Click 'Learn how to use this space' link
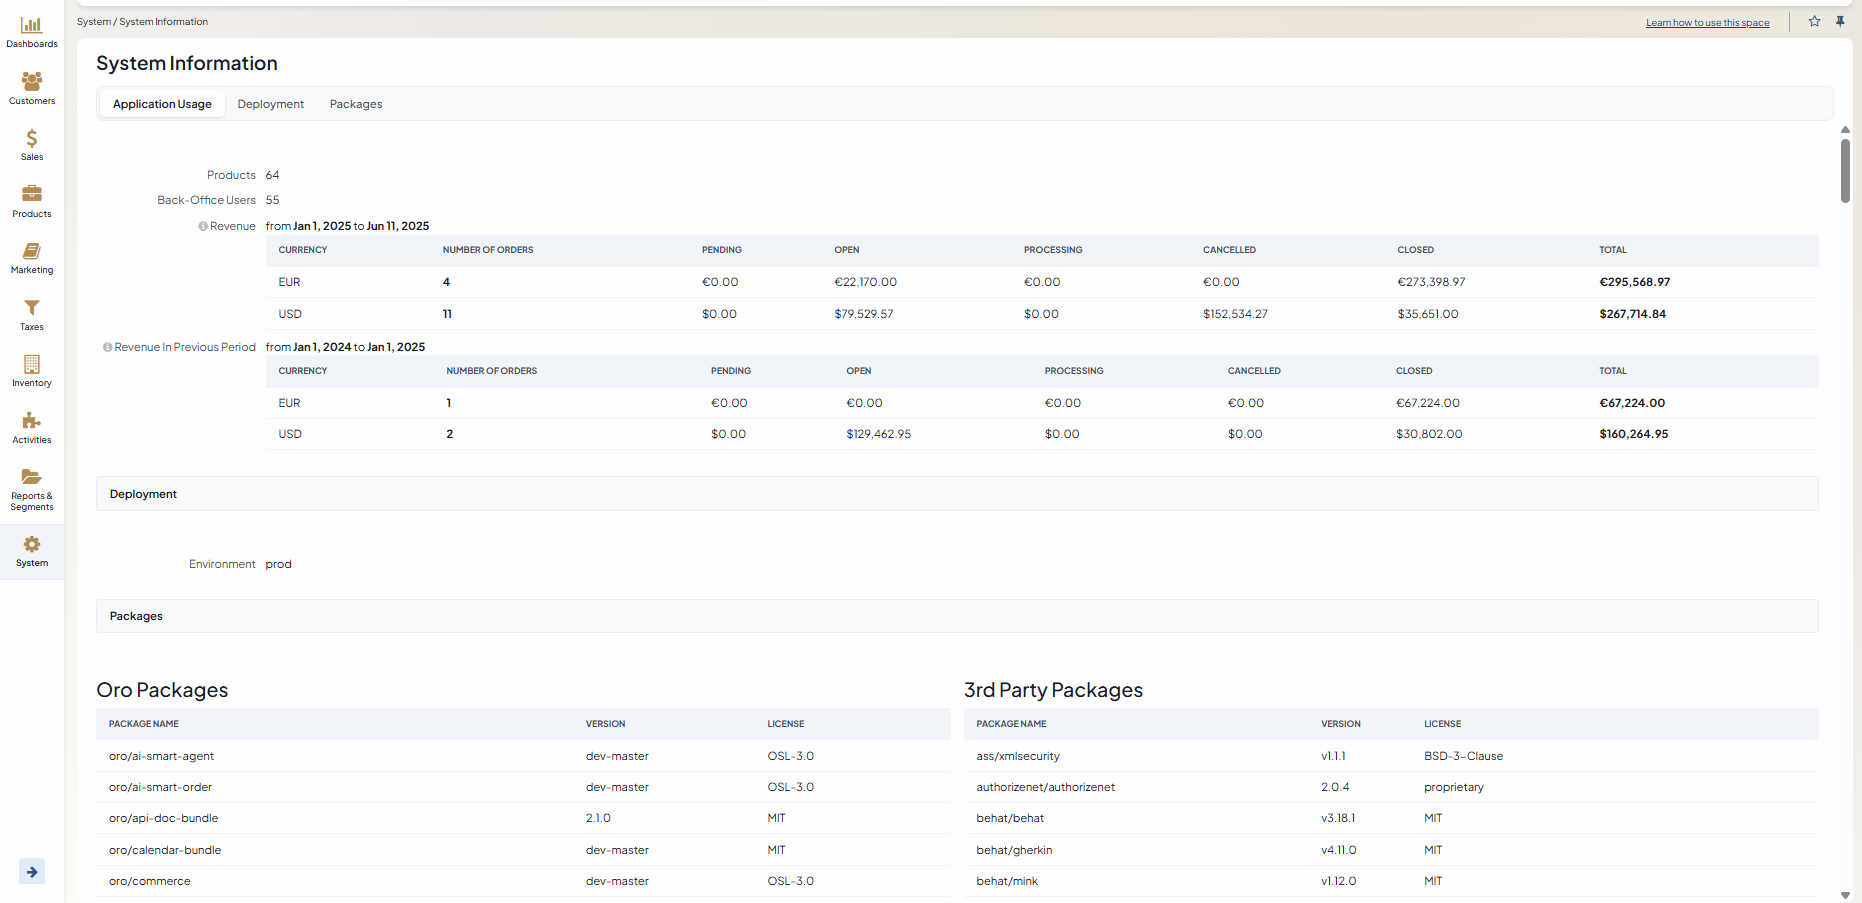The height and width of the screenshot is (903, 1862). [x=1707, y=23]
